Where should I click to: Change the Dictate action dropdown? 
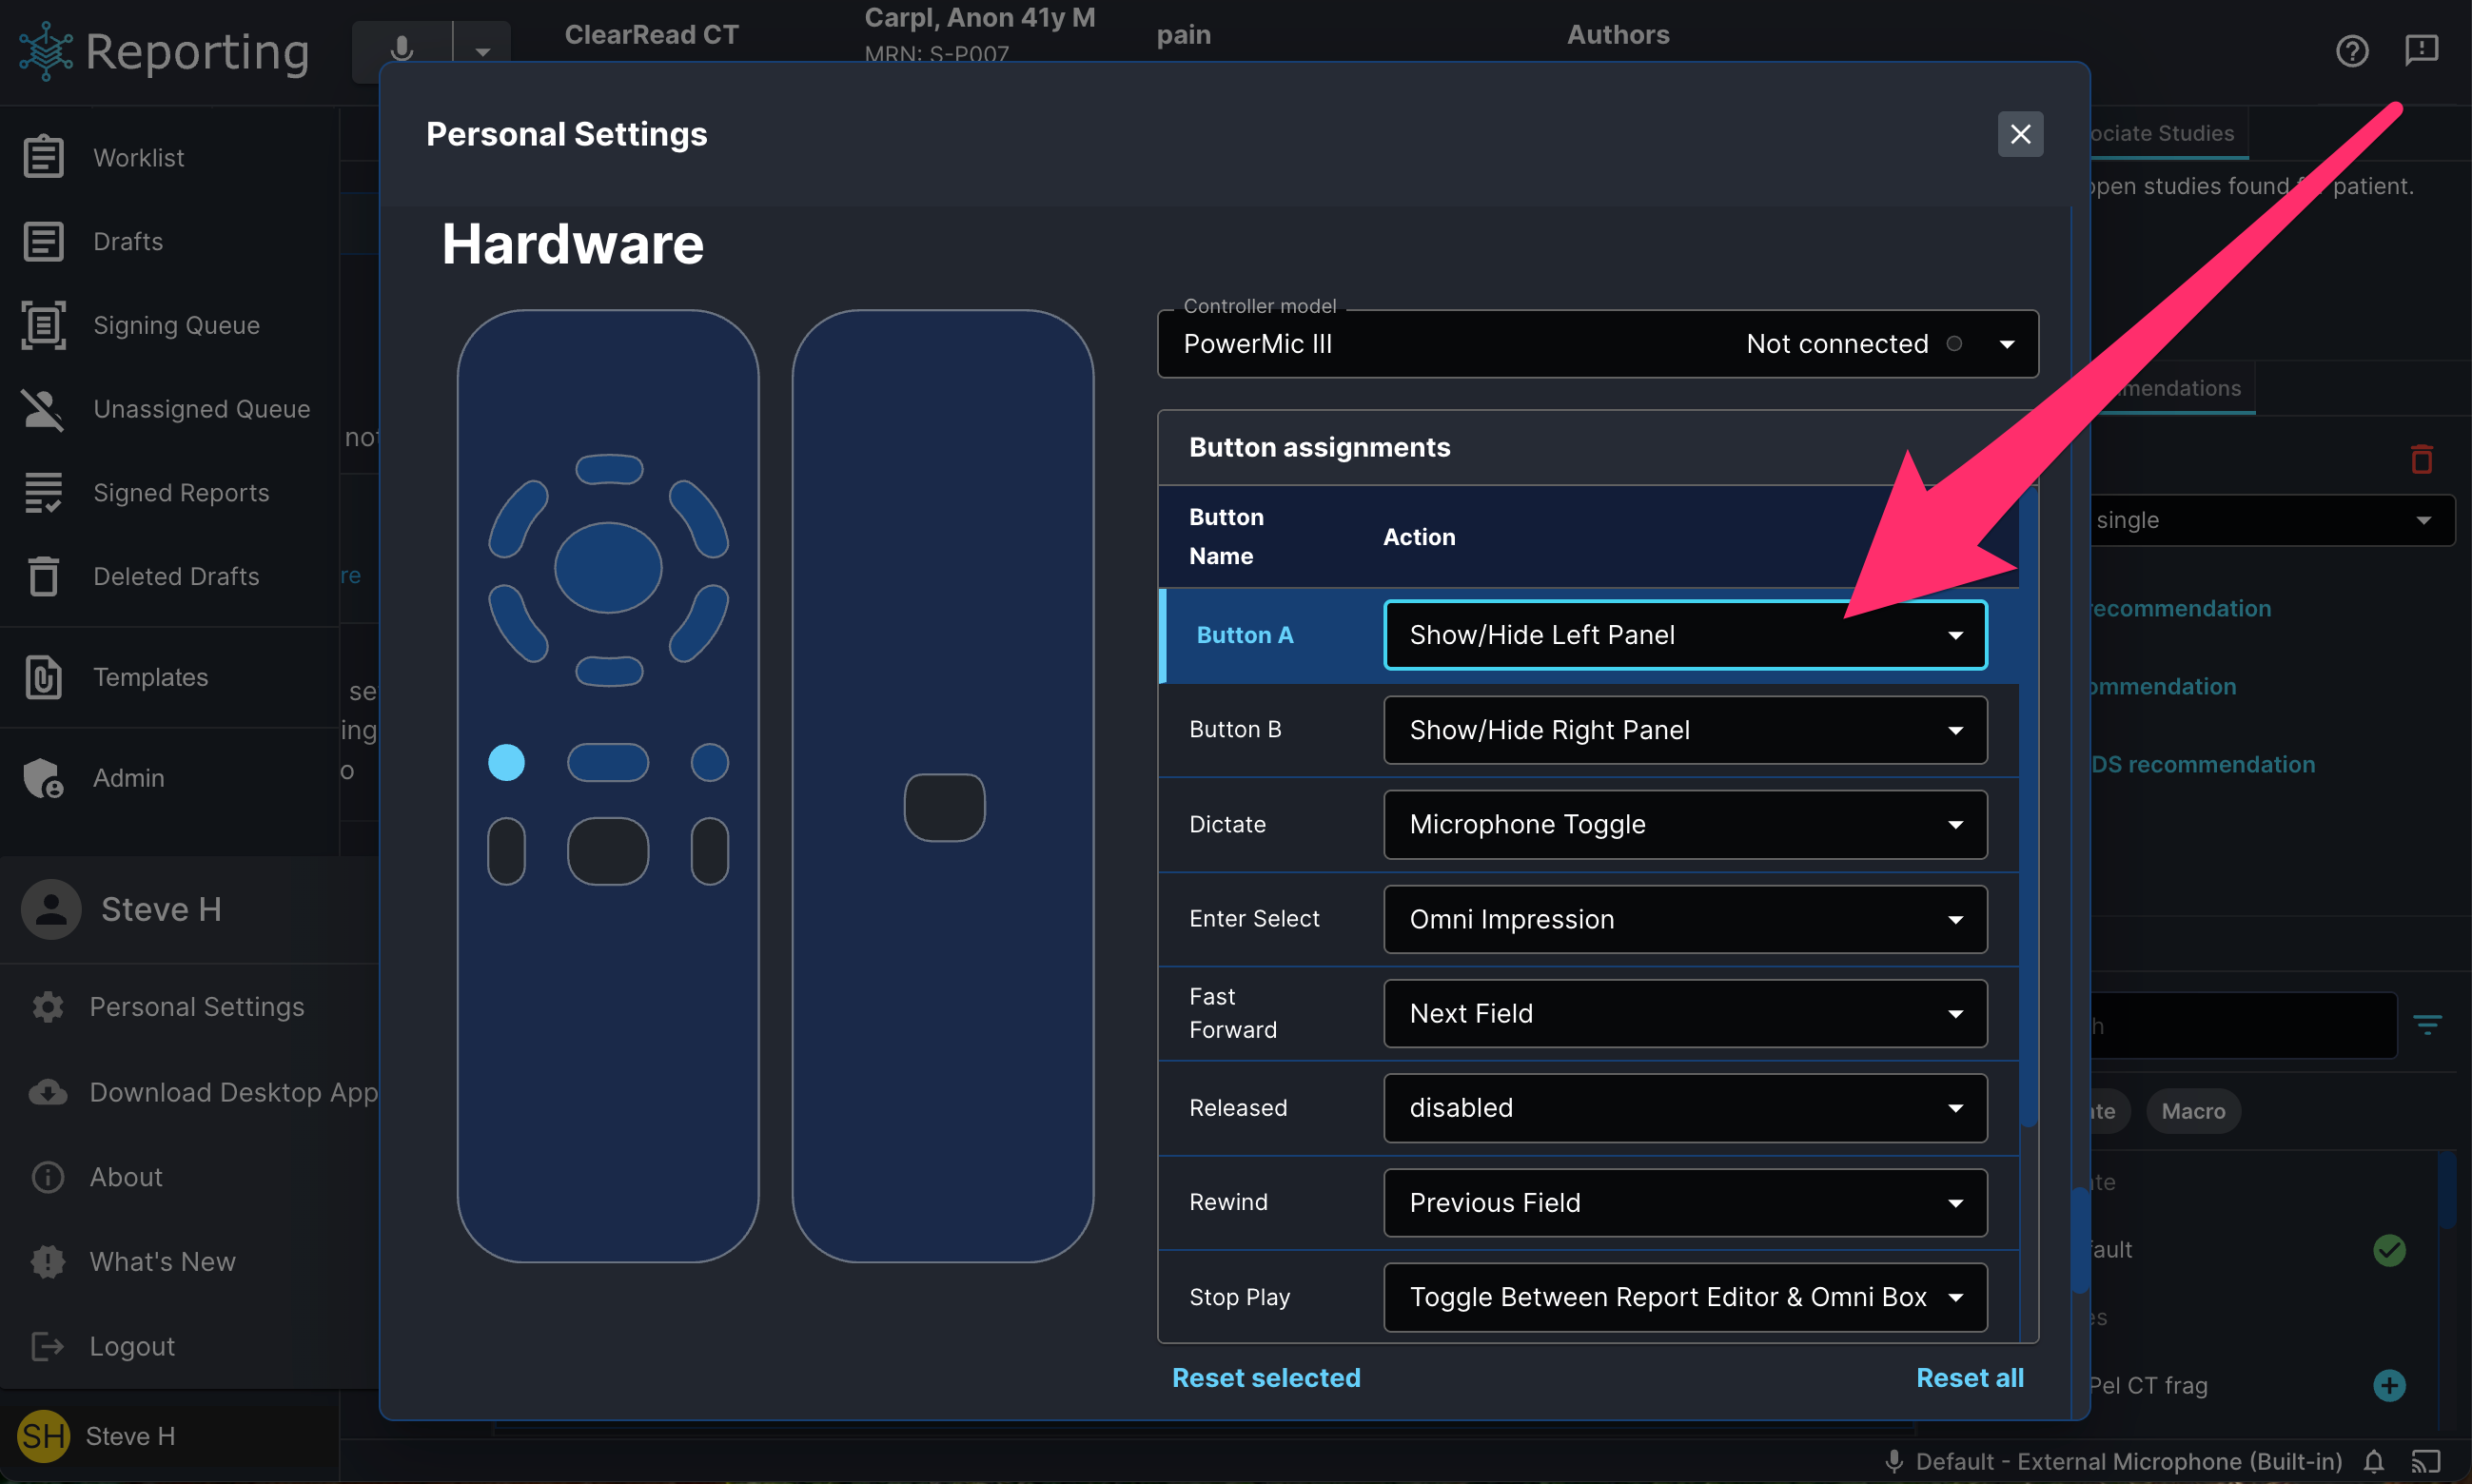[x=1685, y=824]
